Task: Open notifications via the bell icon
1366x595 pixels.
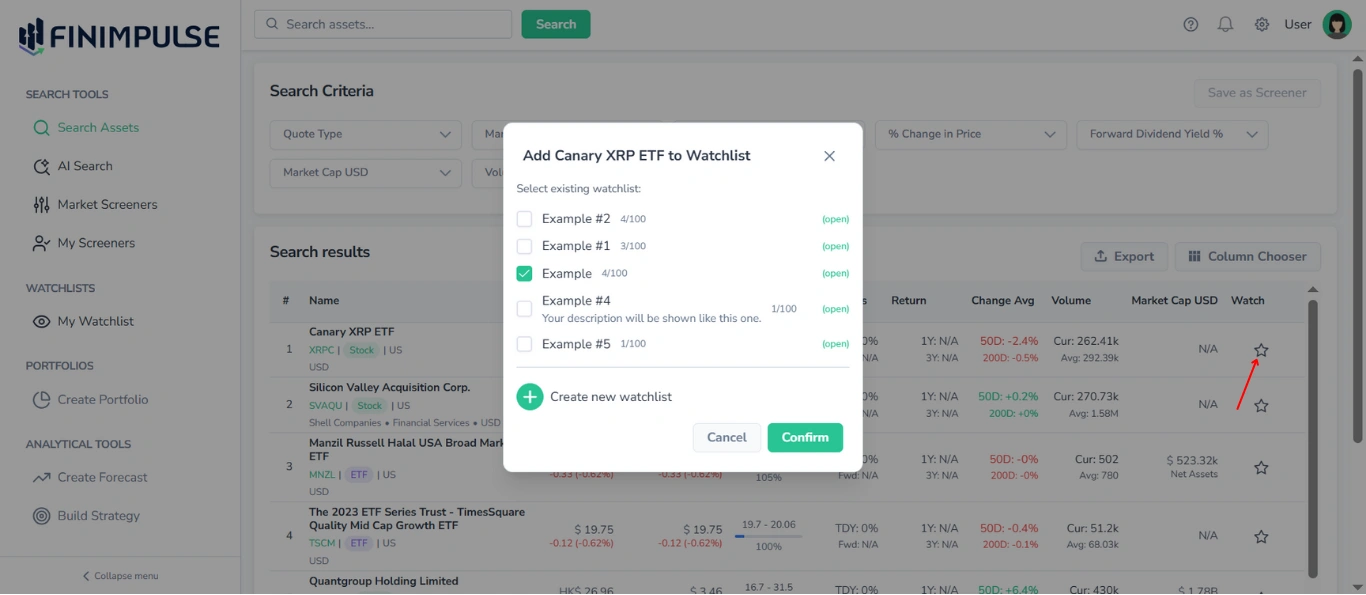Action: [1225, 23]
